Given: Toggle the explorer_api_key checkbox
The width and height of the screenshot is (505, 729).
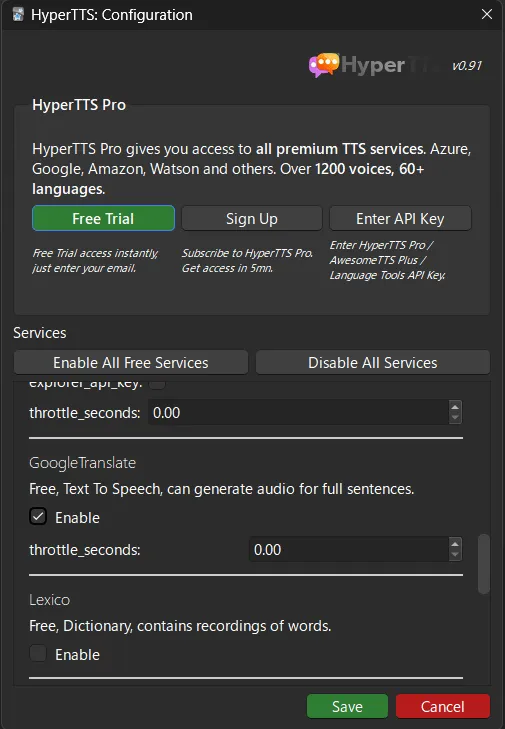Looking at the screenshot, I should (157, 384).
